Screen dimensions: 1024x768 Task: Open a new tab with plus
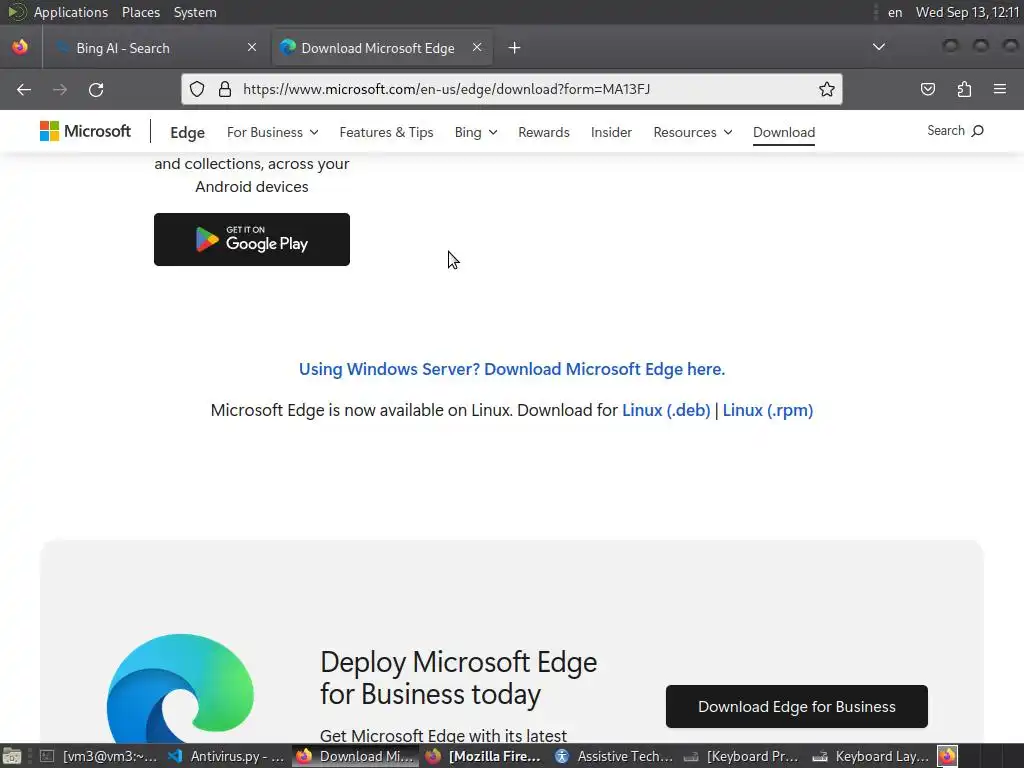pyautogui.click(x=515, y=48)
